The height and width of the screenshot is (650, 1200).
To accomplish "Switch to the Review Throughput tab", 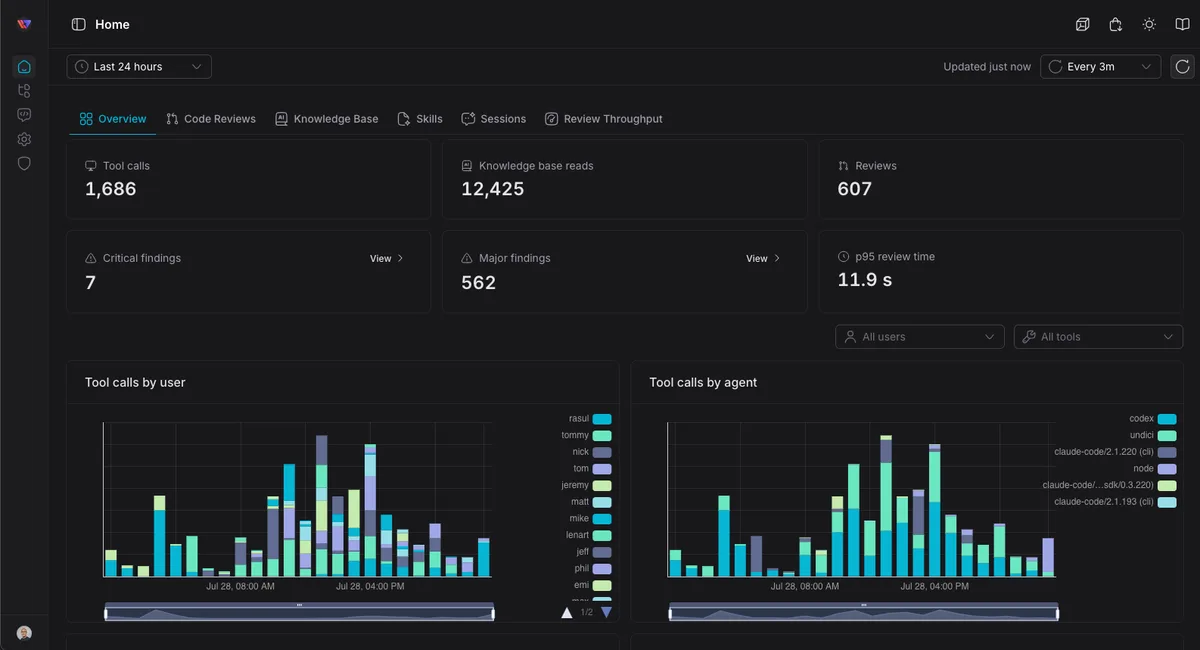I will pyautogui.click(x=604, y=119).
